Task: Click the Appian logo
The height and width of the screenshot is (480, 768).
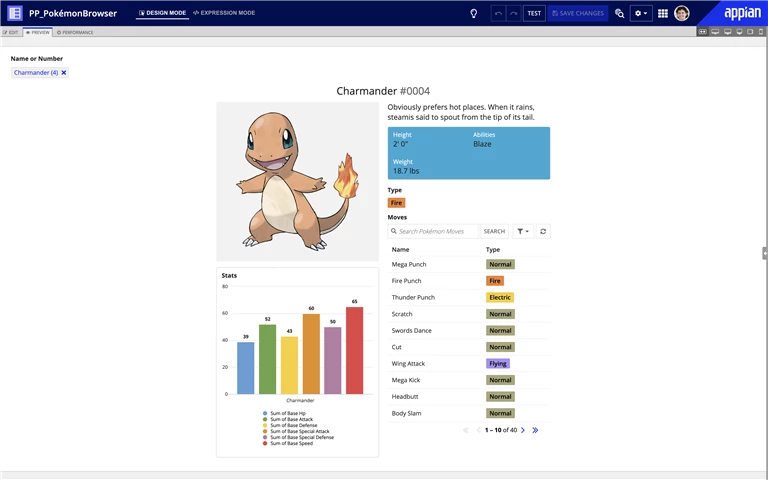Action: coord(743,13)
